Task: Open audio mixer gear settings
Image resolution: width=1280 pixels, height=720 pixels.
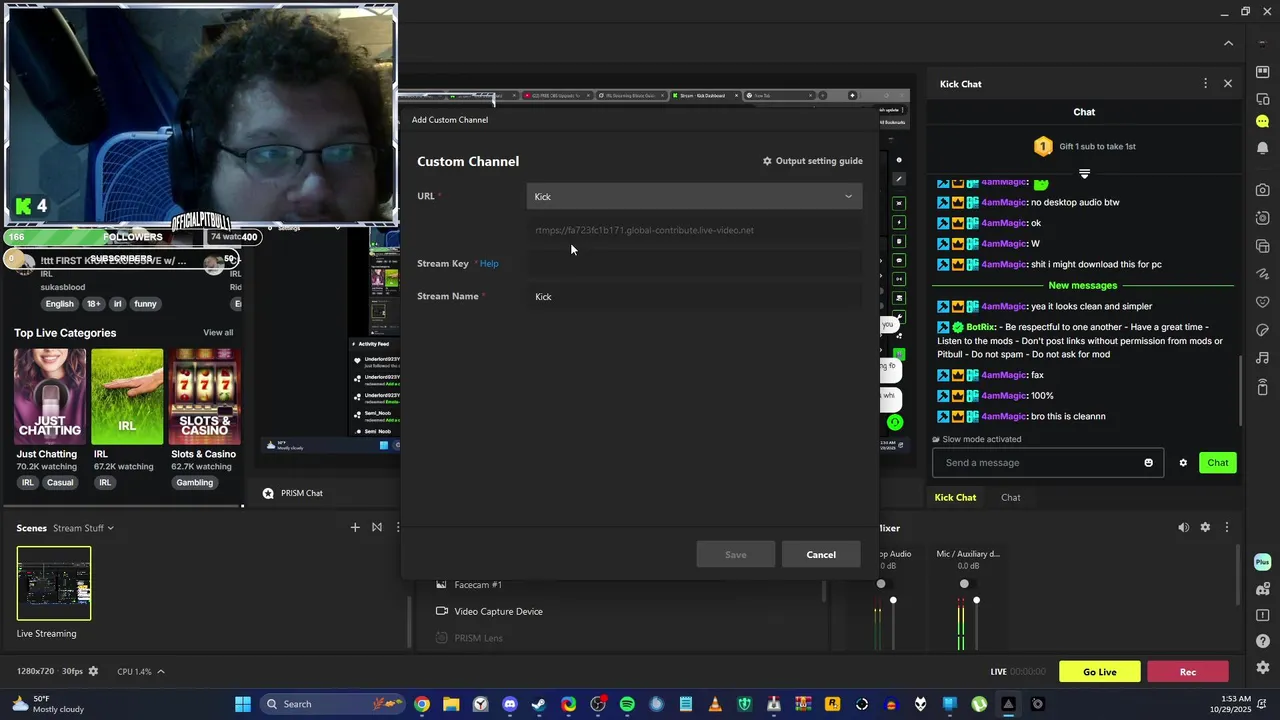Action: (1205, 527)
